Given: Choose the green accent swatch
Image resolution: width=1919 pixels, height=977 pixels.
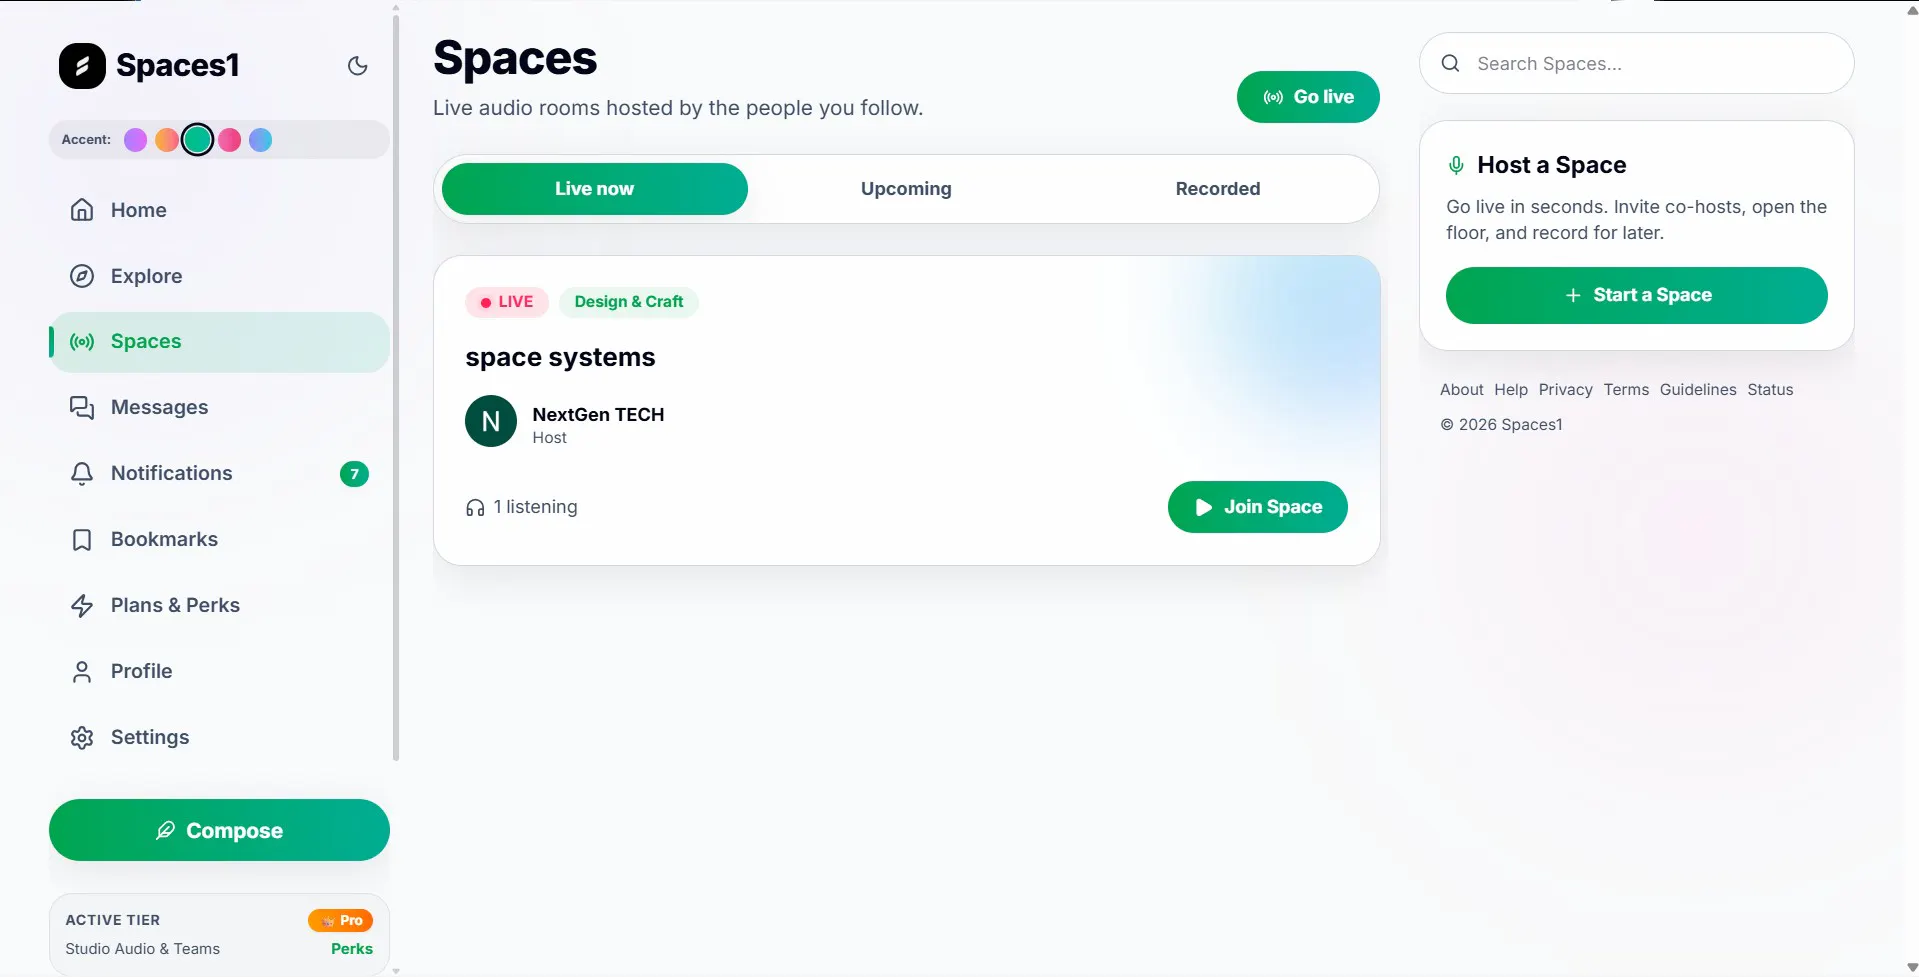Looking at the screenshot, I should pyautogui.click(x=198, y=140).
